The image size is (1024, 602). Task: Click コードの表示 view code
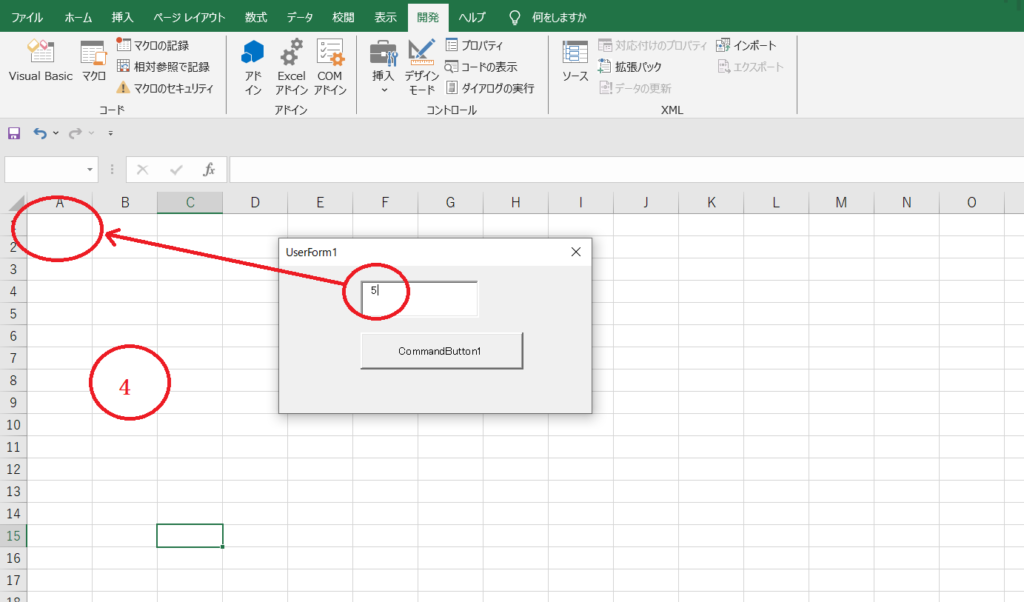coord(481,67)
